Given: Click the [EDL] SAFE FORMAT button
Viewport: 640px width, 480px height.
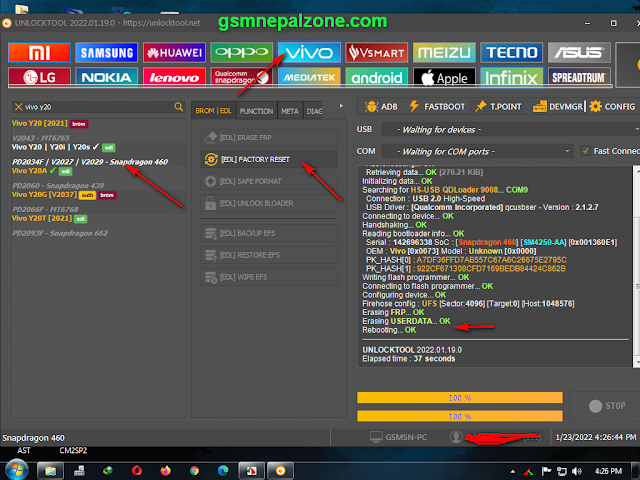Looking at the screenshot, I should [269, 181].
